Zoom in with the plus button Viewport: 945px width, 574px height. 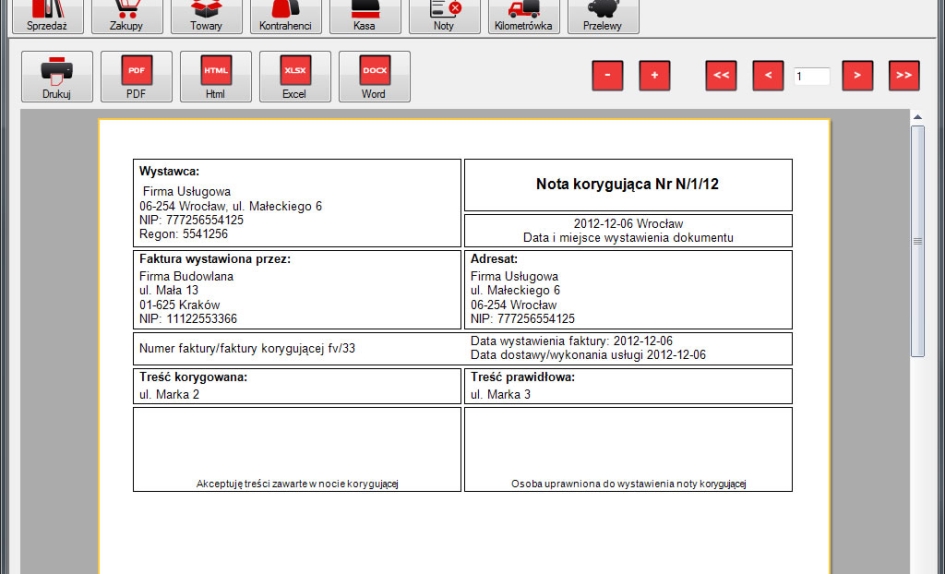click(655, 76)
